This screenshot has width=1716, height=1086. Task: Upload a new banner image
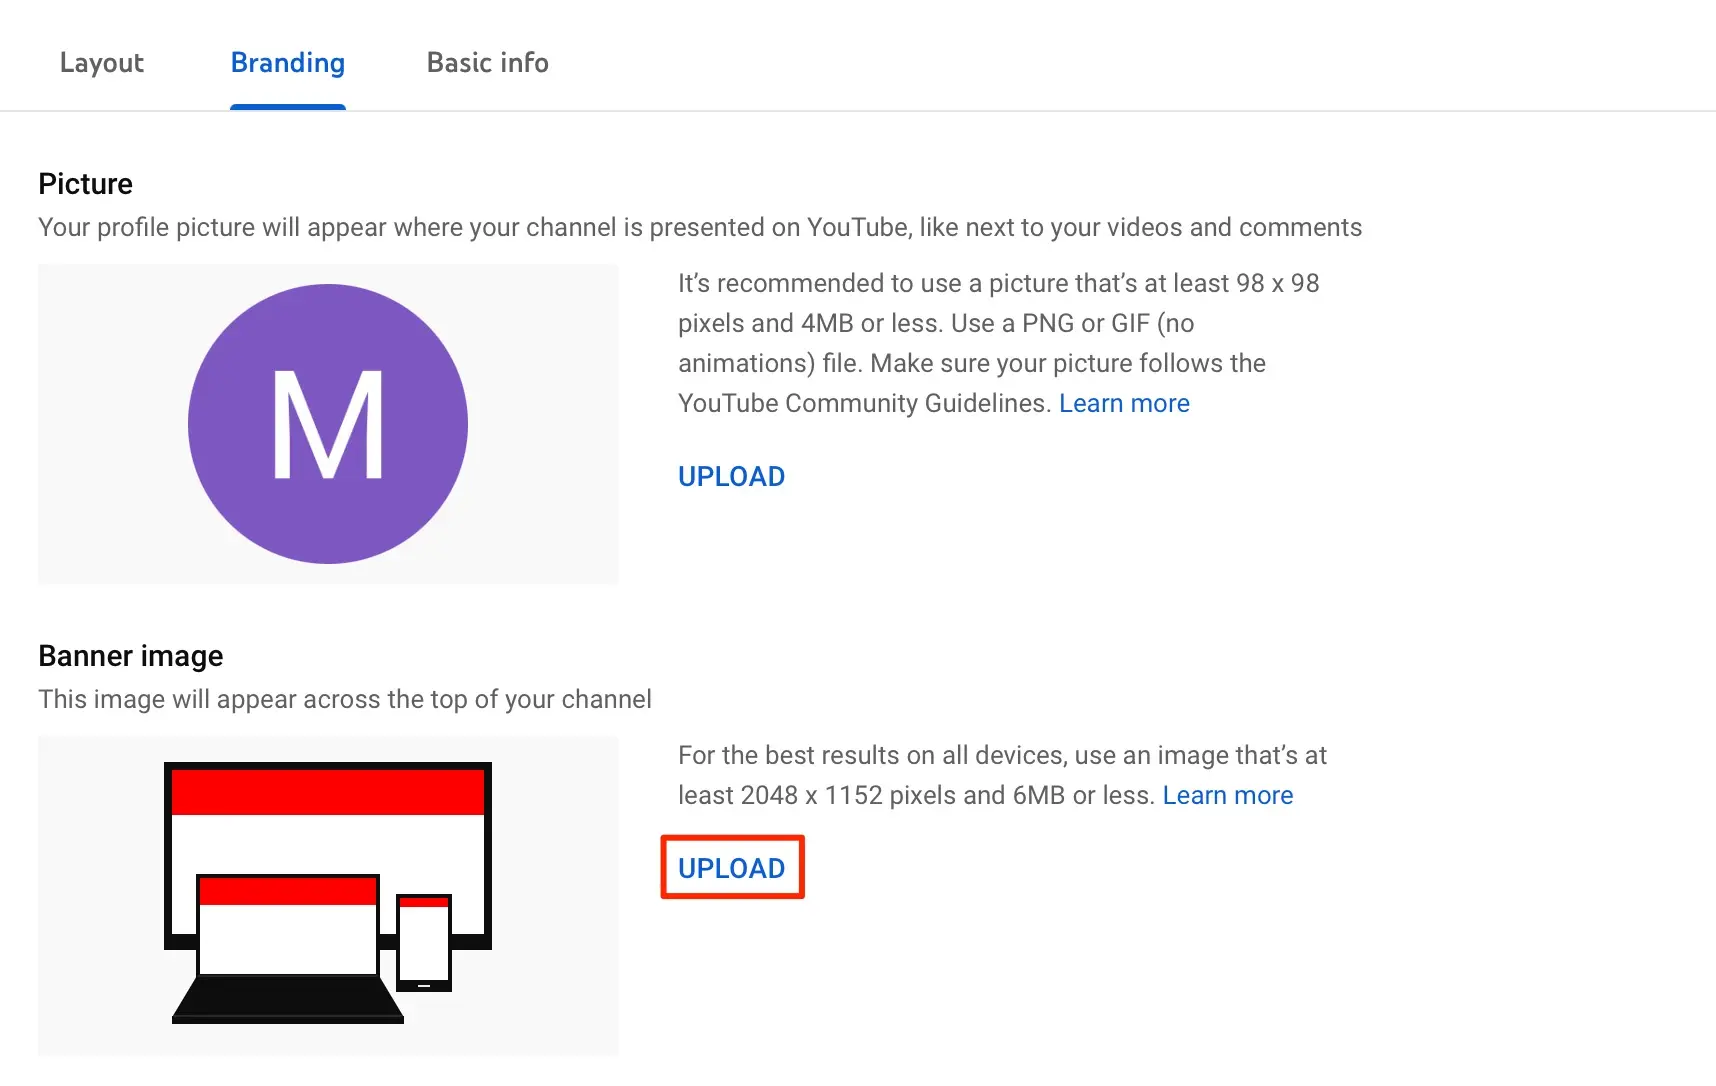tap(731, 868)
